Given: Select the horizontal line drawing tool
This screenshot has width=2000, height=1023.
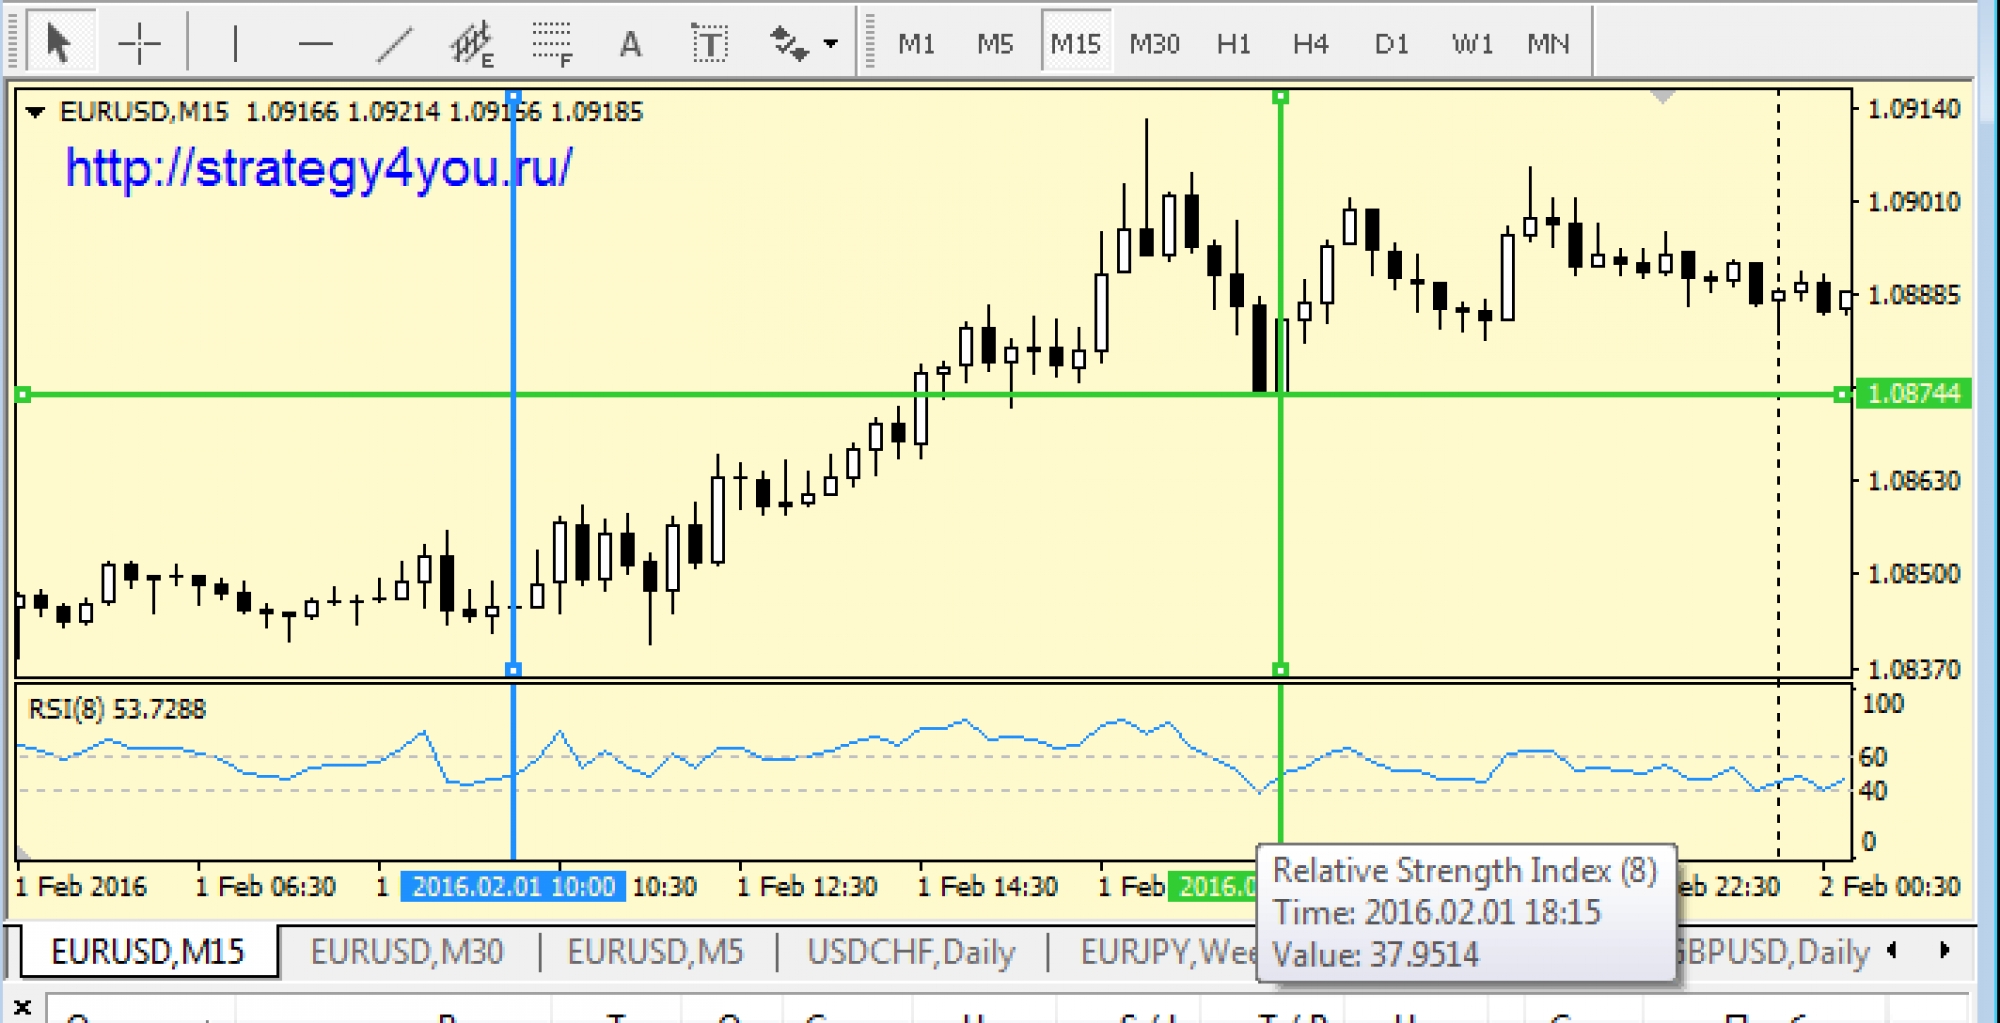Looking at the screenshot, I should coord(315,43).
